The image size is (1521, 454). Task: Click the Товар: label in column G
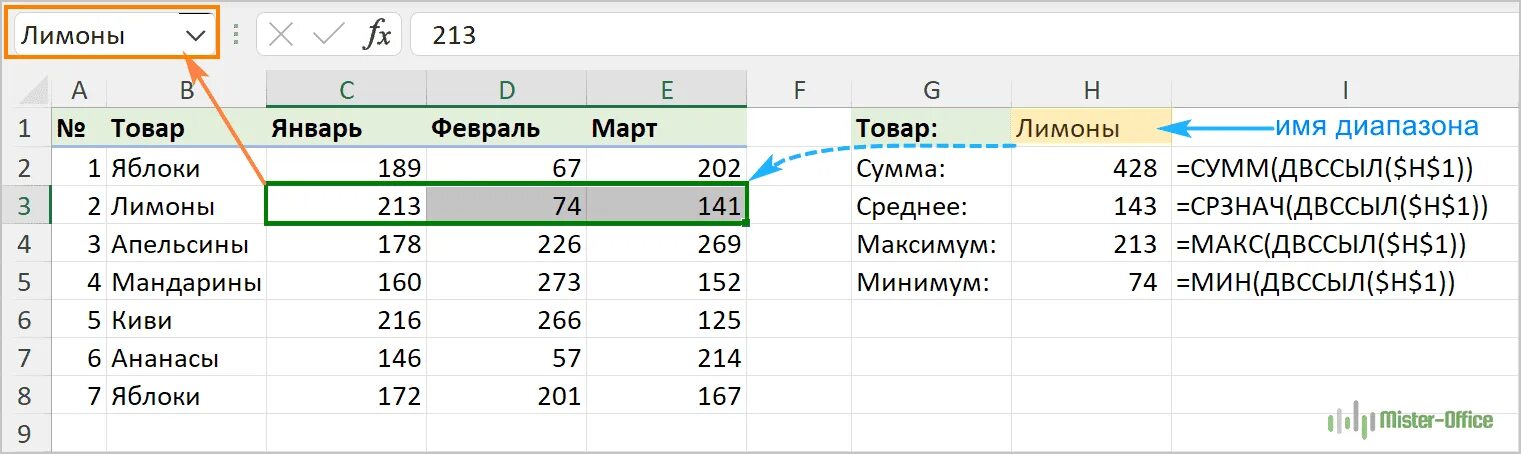[x=931, y=128]
